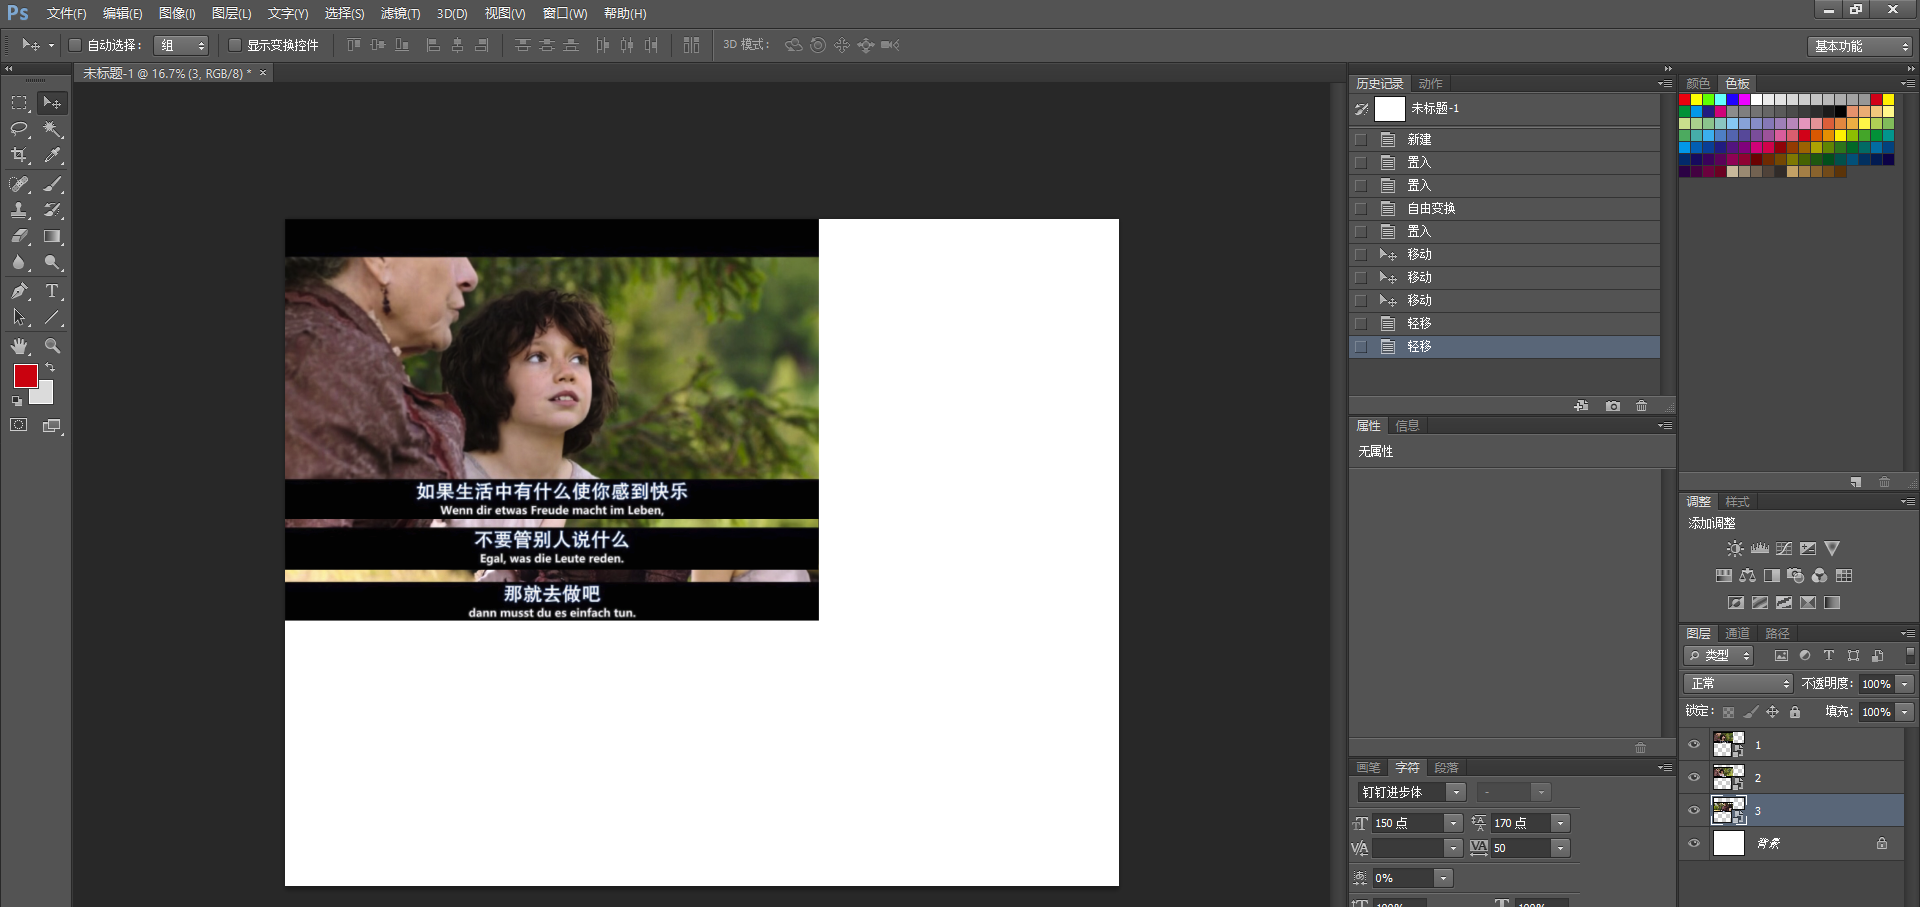Switch to the 路径 tab

[x=1777, y=634]
